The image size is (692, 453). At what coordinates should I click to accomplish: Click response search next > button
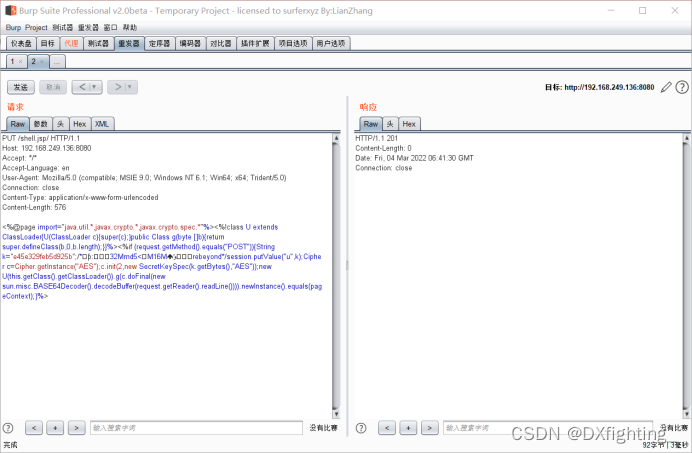point(429,428)
